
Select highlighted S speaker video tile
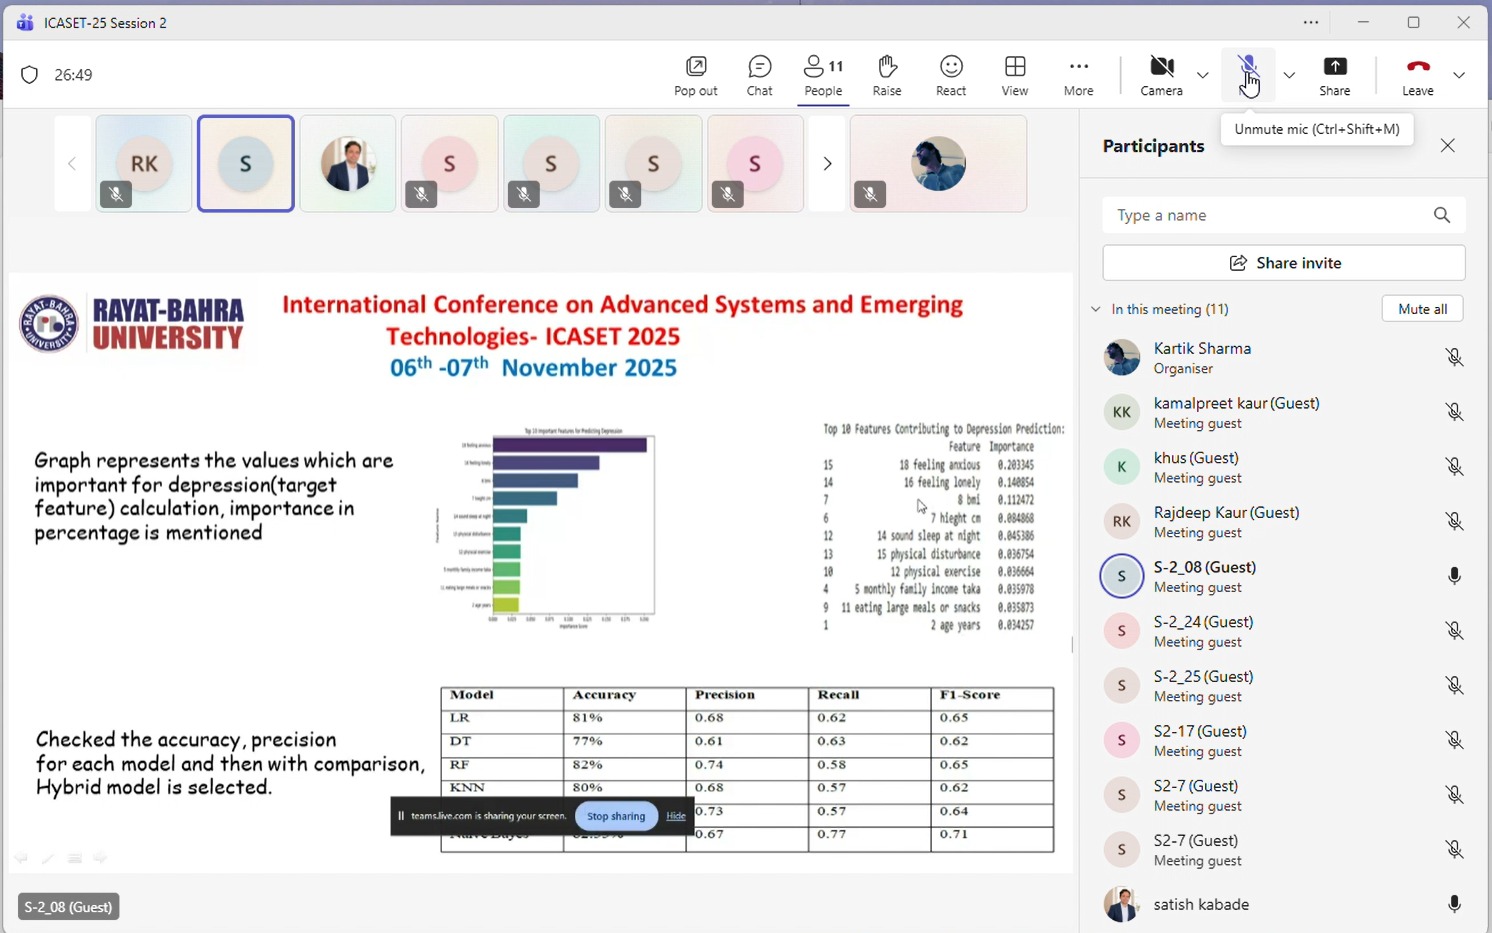coord(246,163)
